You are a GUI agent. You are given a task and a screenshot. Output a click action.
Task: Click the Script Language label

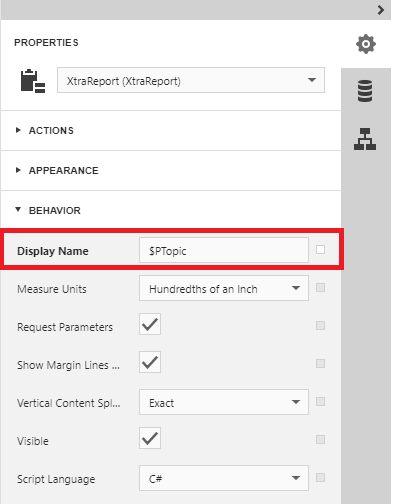[56, 479]
